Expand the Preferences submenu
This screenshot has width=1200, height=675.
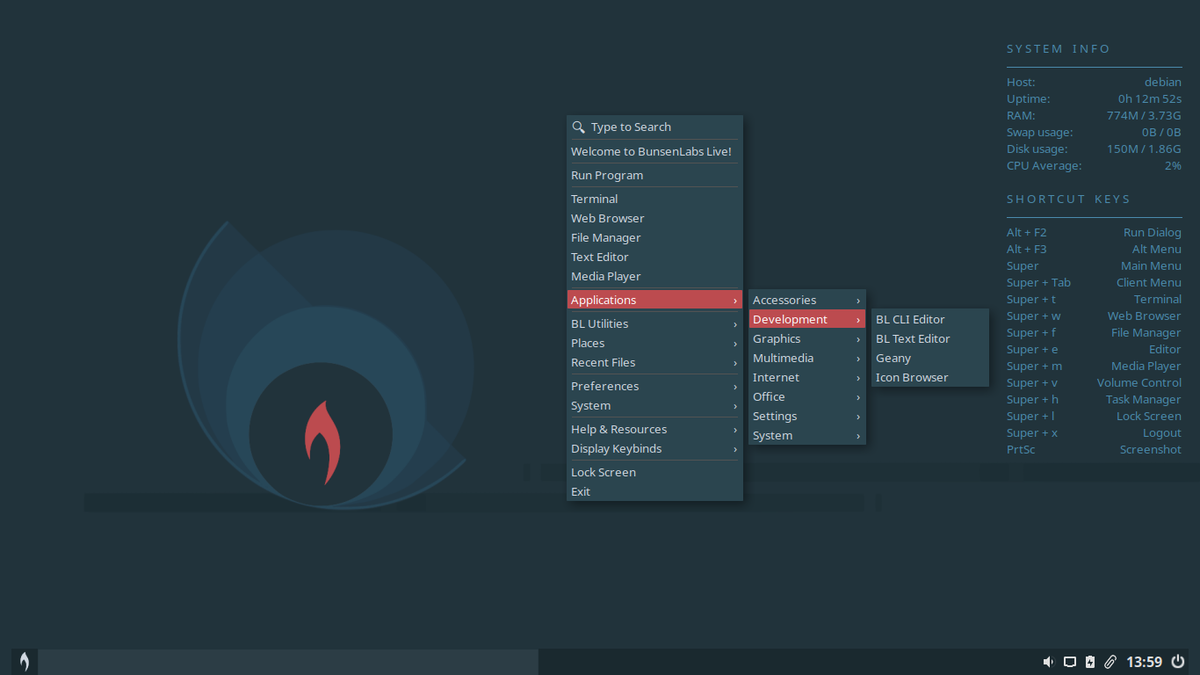click(654, 386)
